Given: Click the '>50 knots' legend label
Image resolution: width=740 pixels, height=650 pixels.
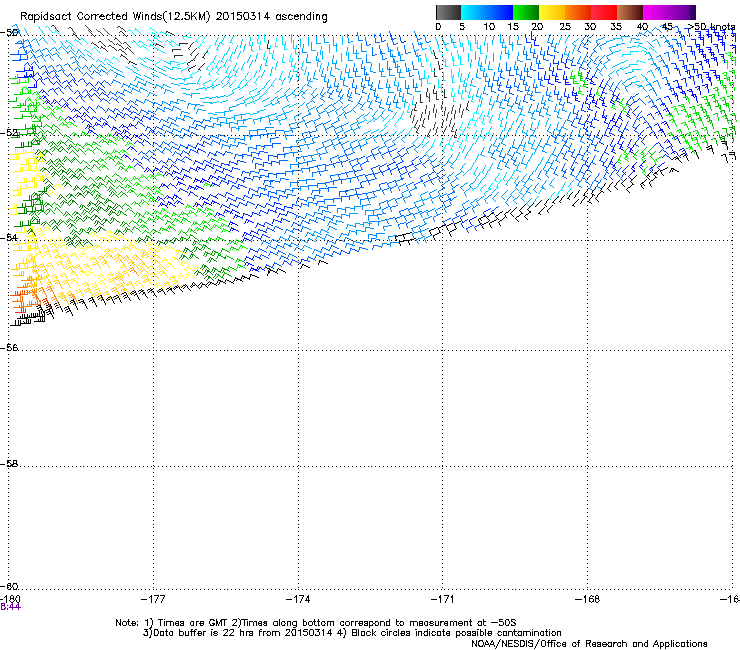Looking at the screenshot, I should click(711, 27).
